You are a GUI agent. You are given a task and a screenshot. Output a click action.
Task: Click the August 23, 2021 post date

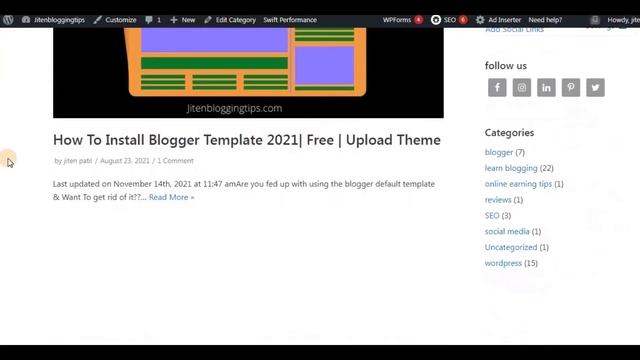[125, 161]
